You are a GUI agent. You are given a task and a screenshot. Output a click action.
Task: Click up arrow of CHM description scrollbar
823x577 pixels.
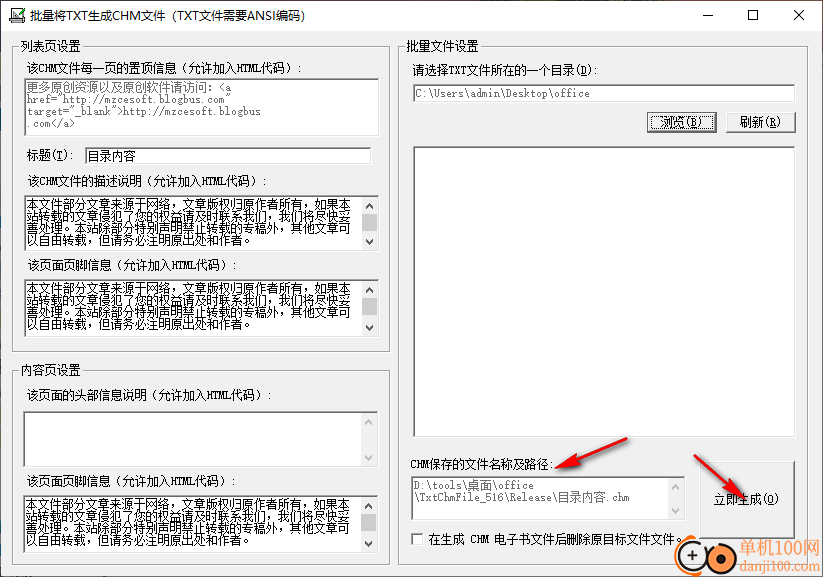[x=370, y=206]
